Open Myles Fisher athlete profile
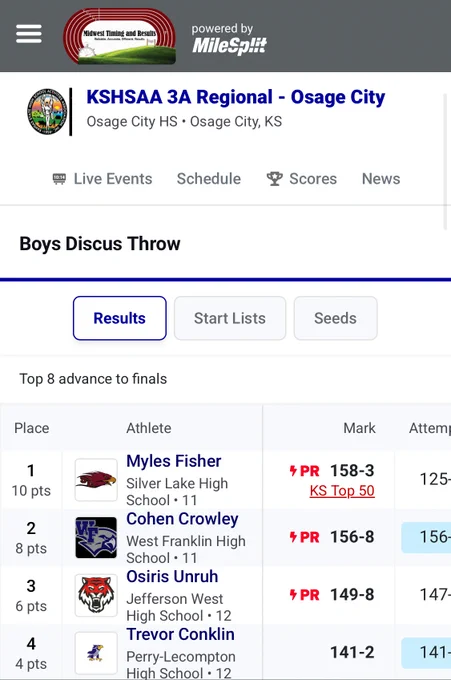The height and width of the screenshot is (680, 451). (174, 461)
